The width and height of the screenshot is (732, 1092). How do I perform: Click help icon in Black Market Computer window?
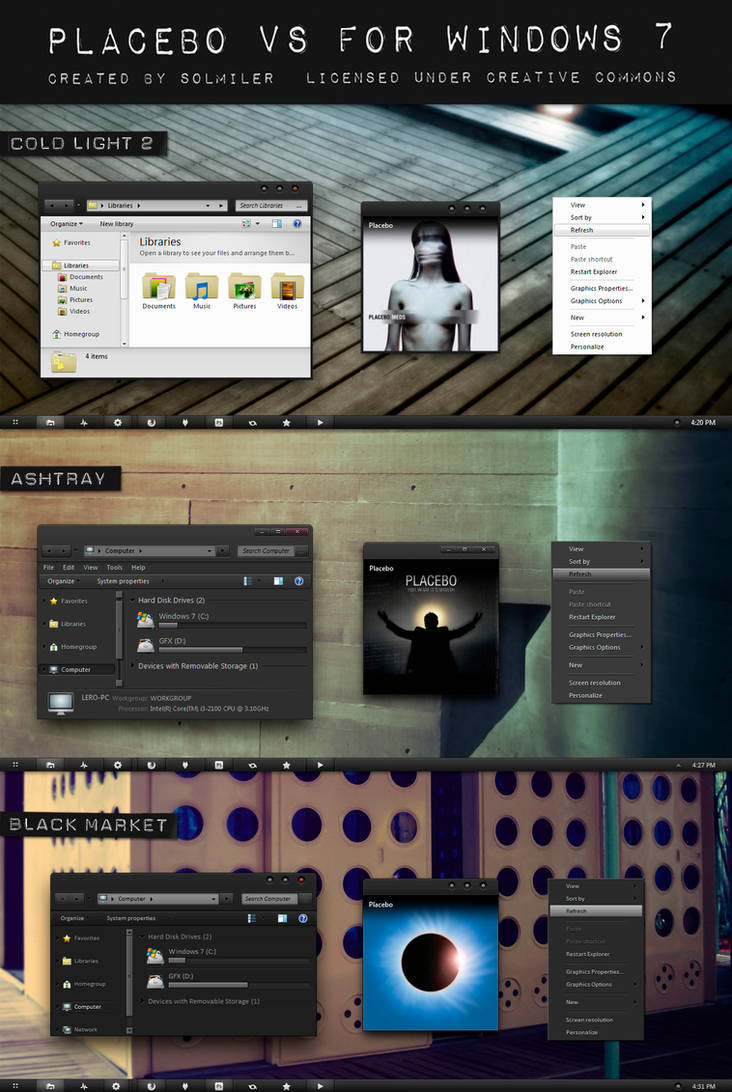303,918
